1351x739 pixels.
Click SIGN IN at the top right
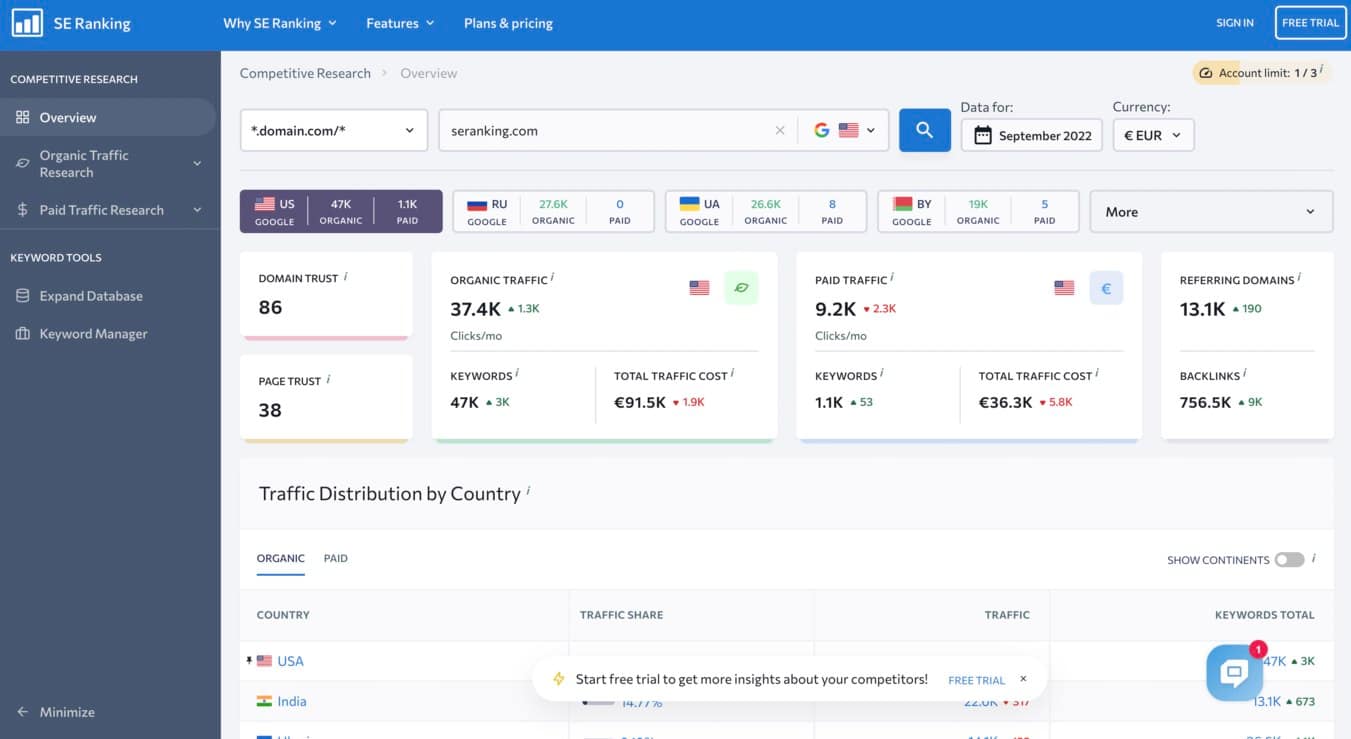1234,22
